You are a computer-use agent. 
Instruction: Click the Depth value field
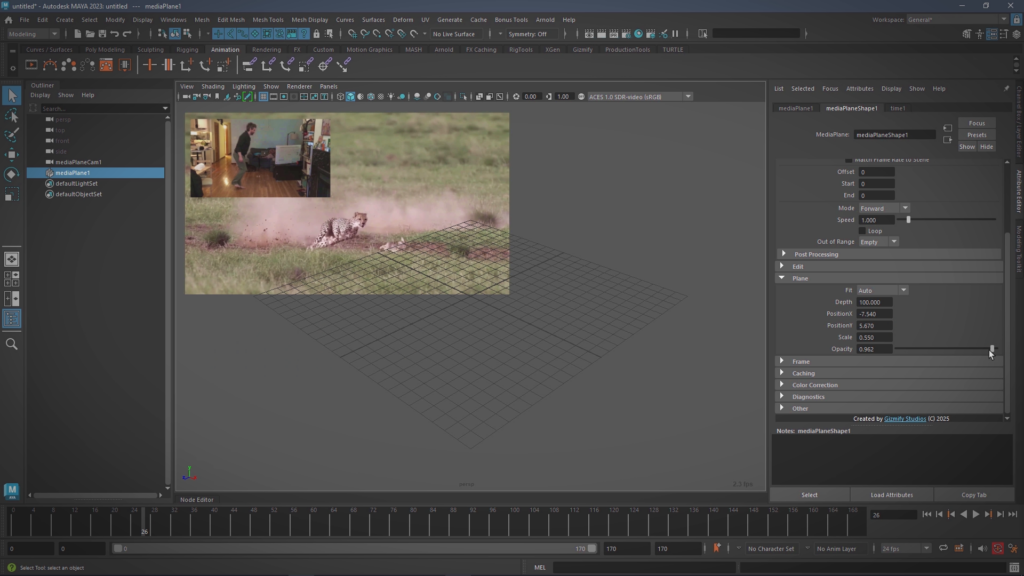874,302
